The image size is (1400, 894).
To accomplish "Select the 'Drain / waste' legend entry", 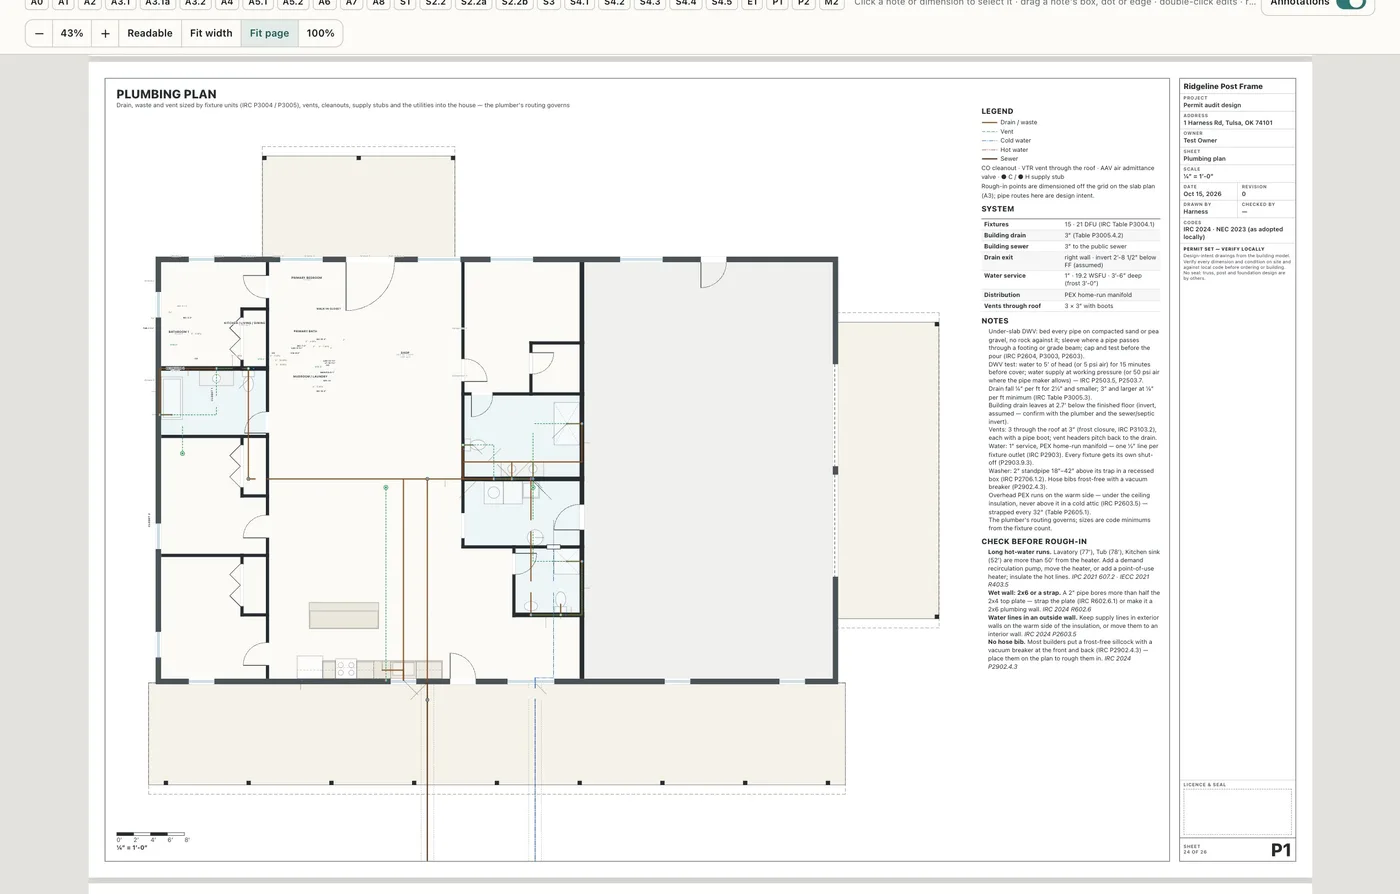I will coord(1010,122).
